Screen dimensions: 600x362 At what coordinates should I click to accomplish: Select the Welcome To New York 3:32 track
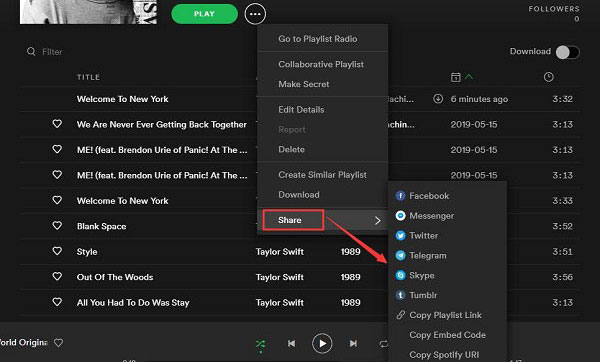pyautogui.click(x=122, y=99)
